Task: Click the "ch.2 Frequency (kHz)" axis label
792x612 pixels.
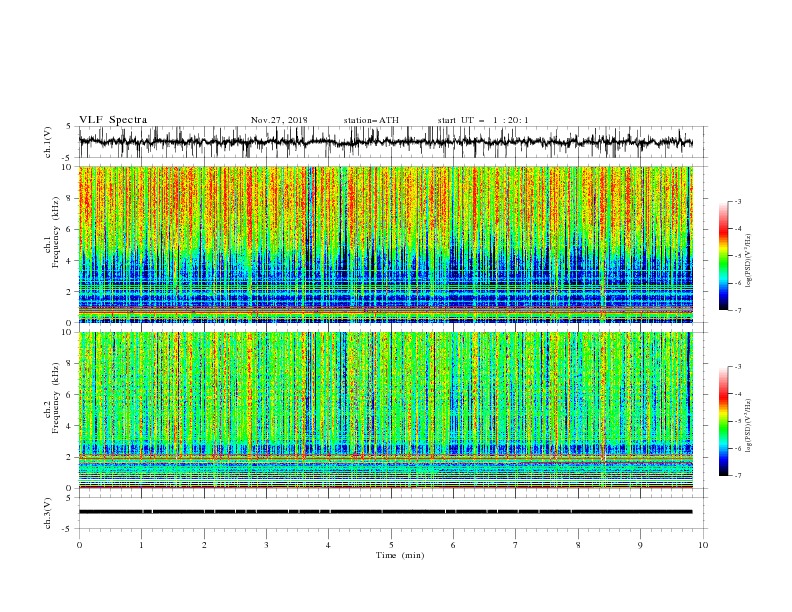Action: [52, 398]
